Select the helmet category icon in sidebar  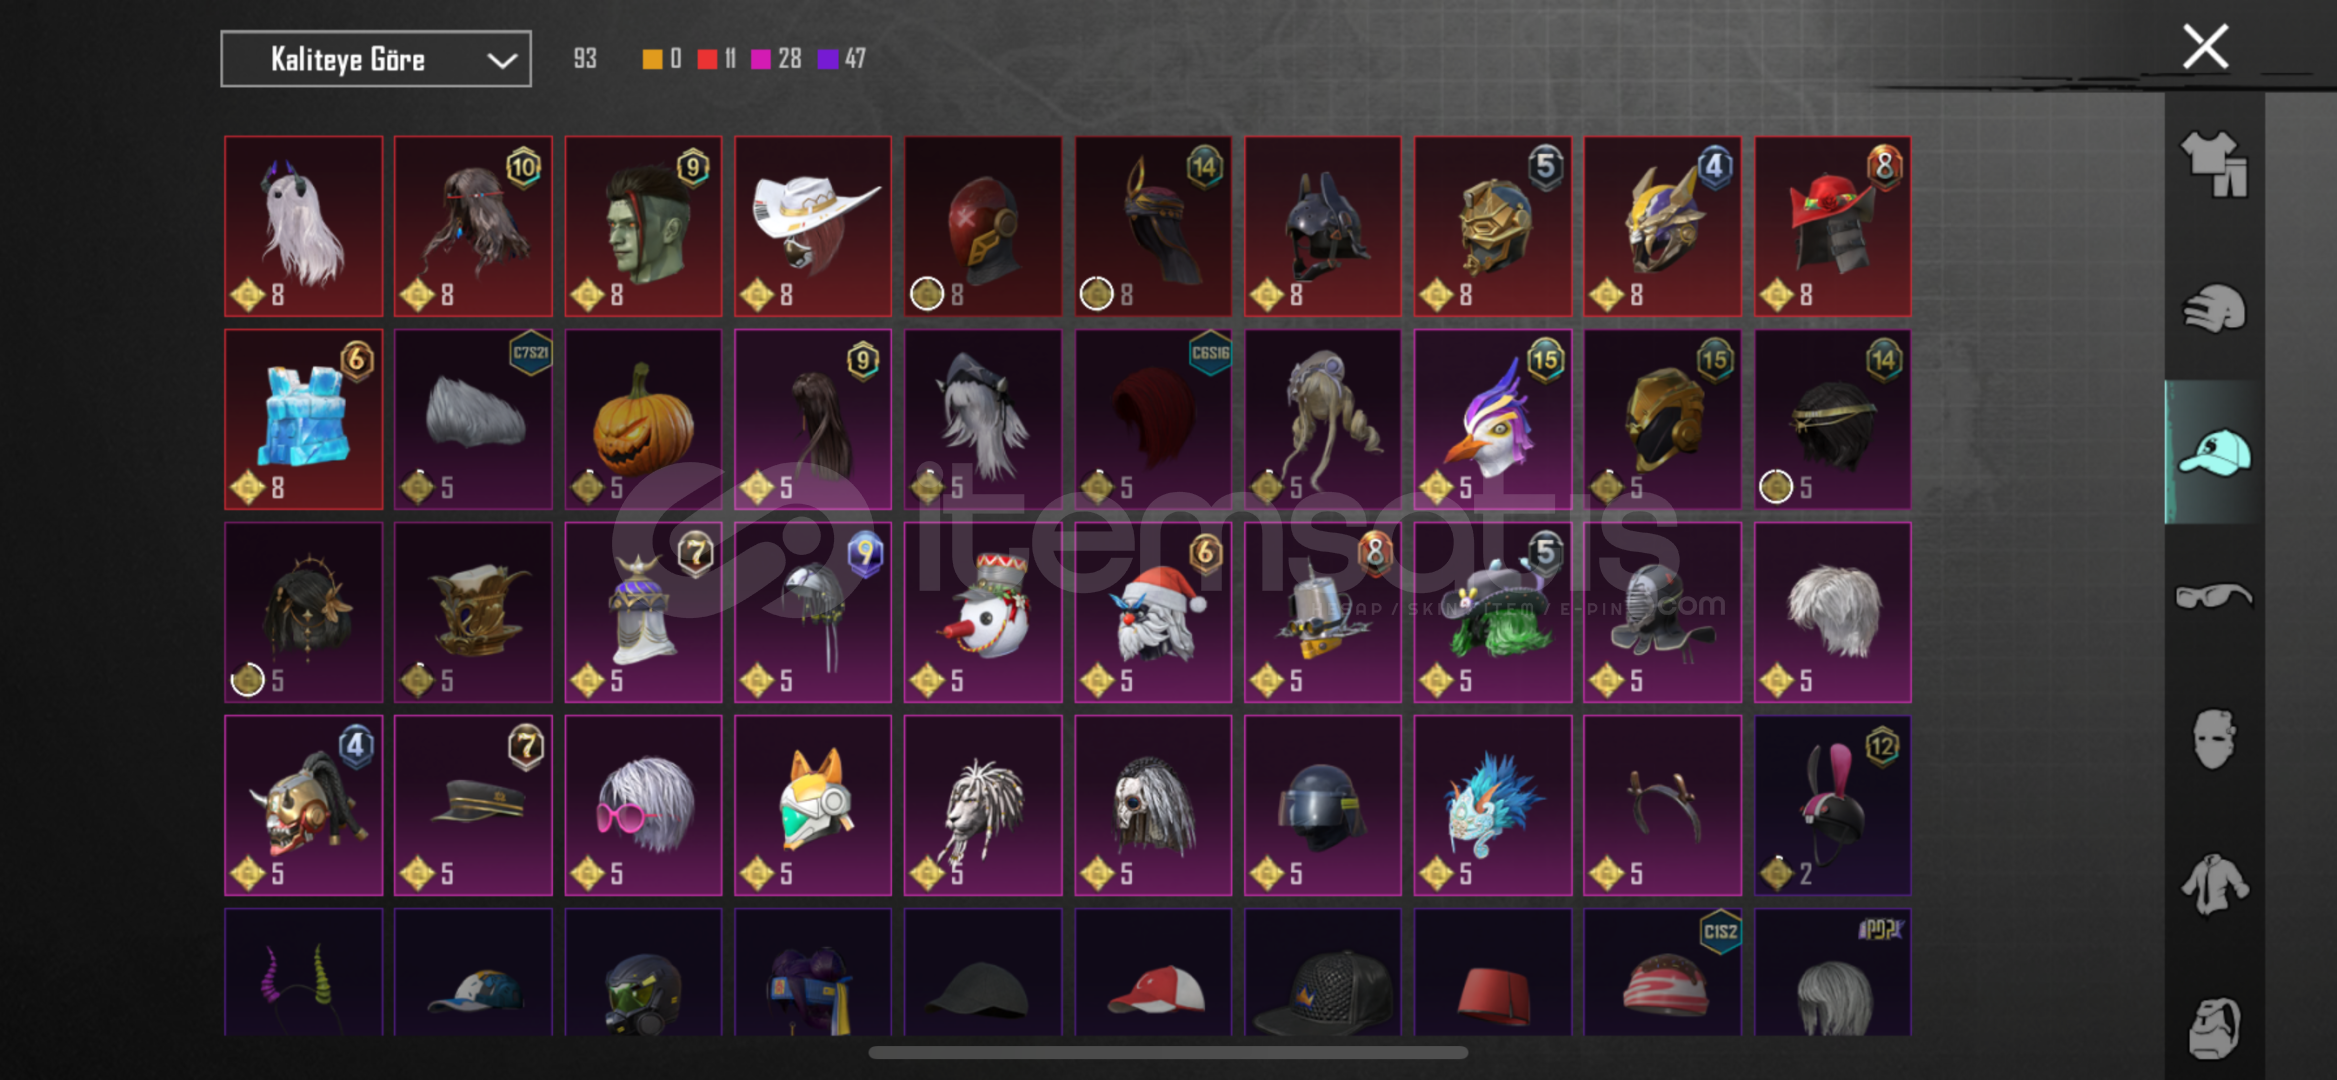pyautogui.click(x=2214, y=308)
